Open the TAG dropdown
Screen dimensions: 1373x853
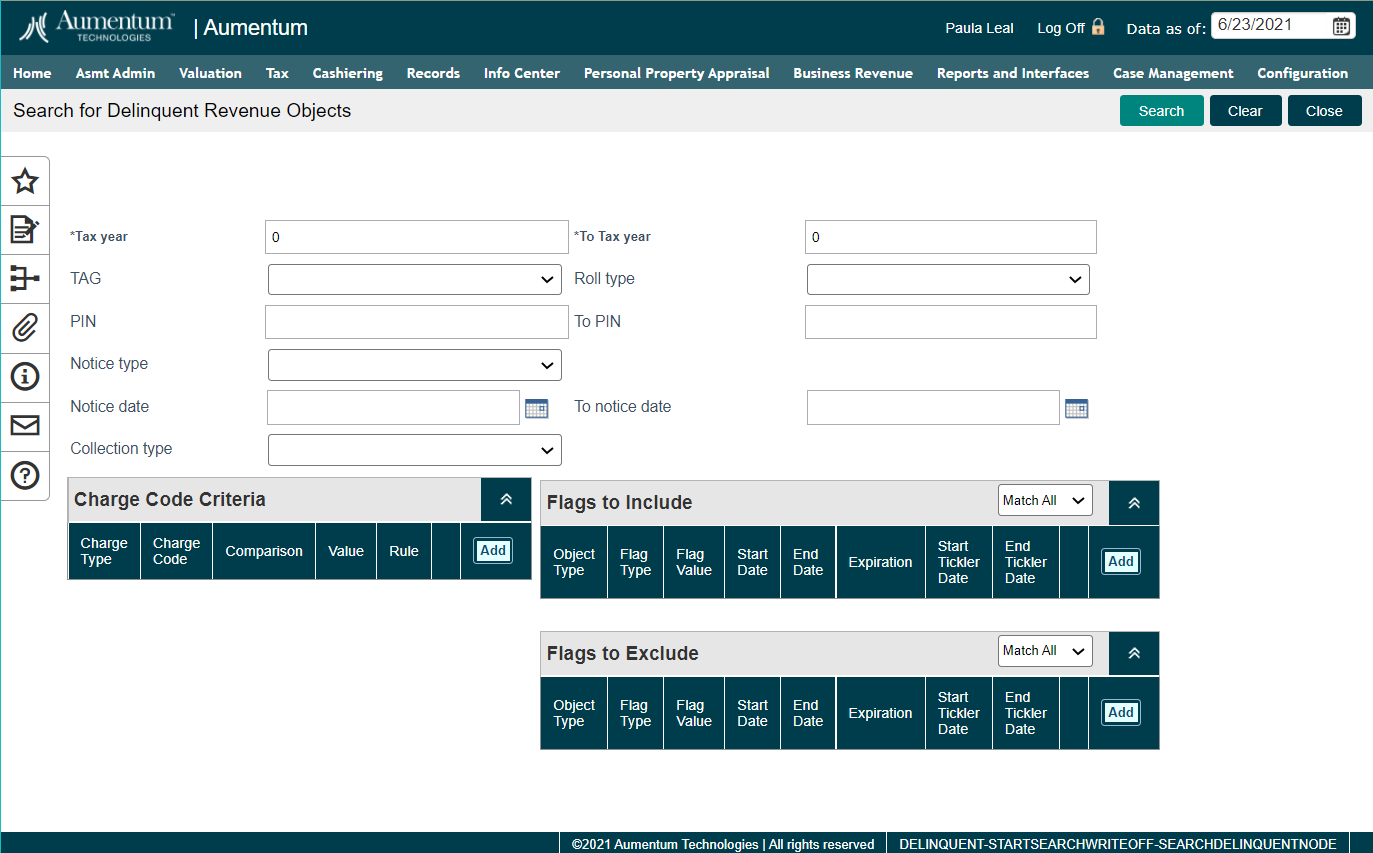click(415, 280)
